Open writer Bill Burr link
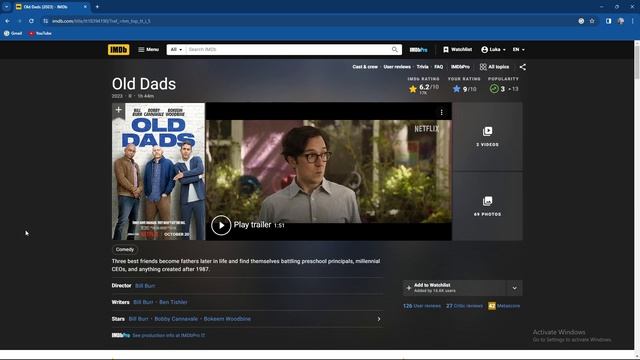 pos(143,302)
